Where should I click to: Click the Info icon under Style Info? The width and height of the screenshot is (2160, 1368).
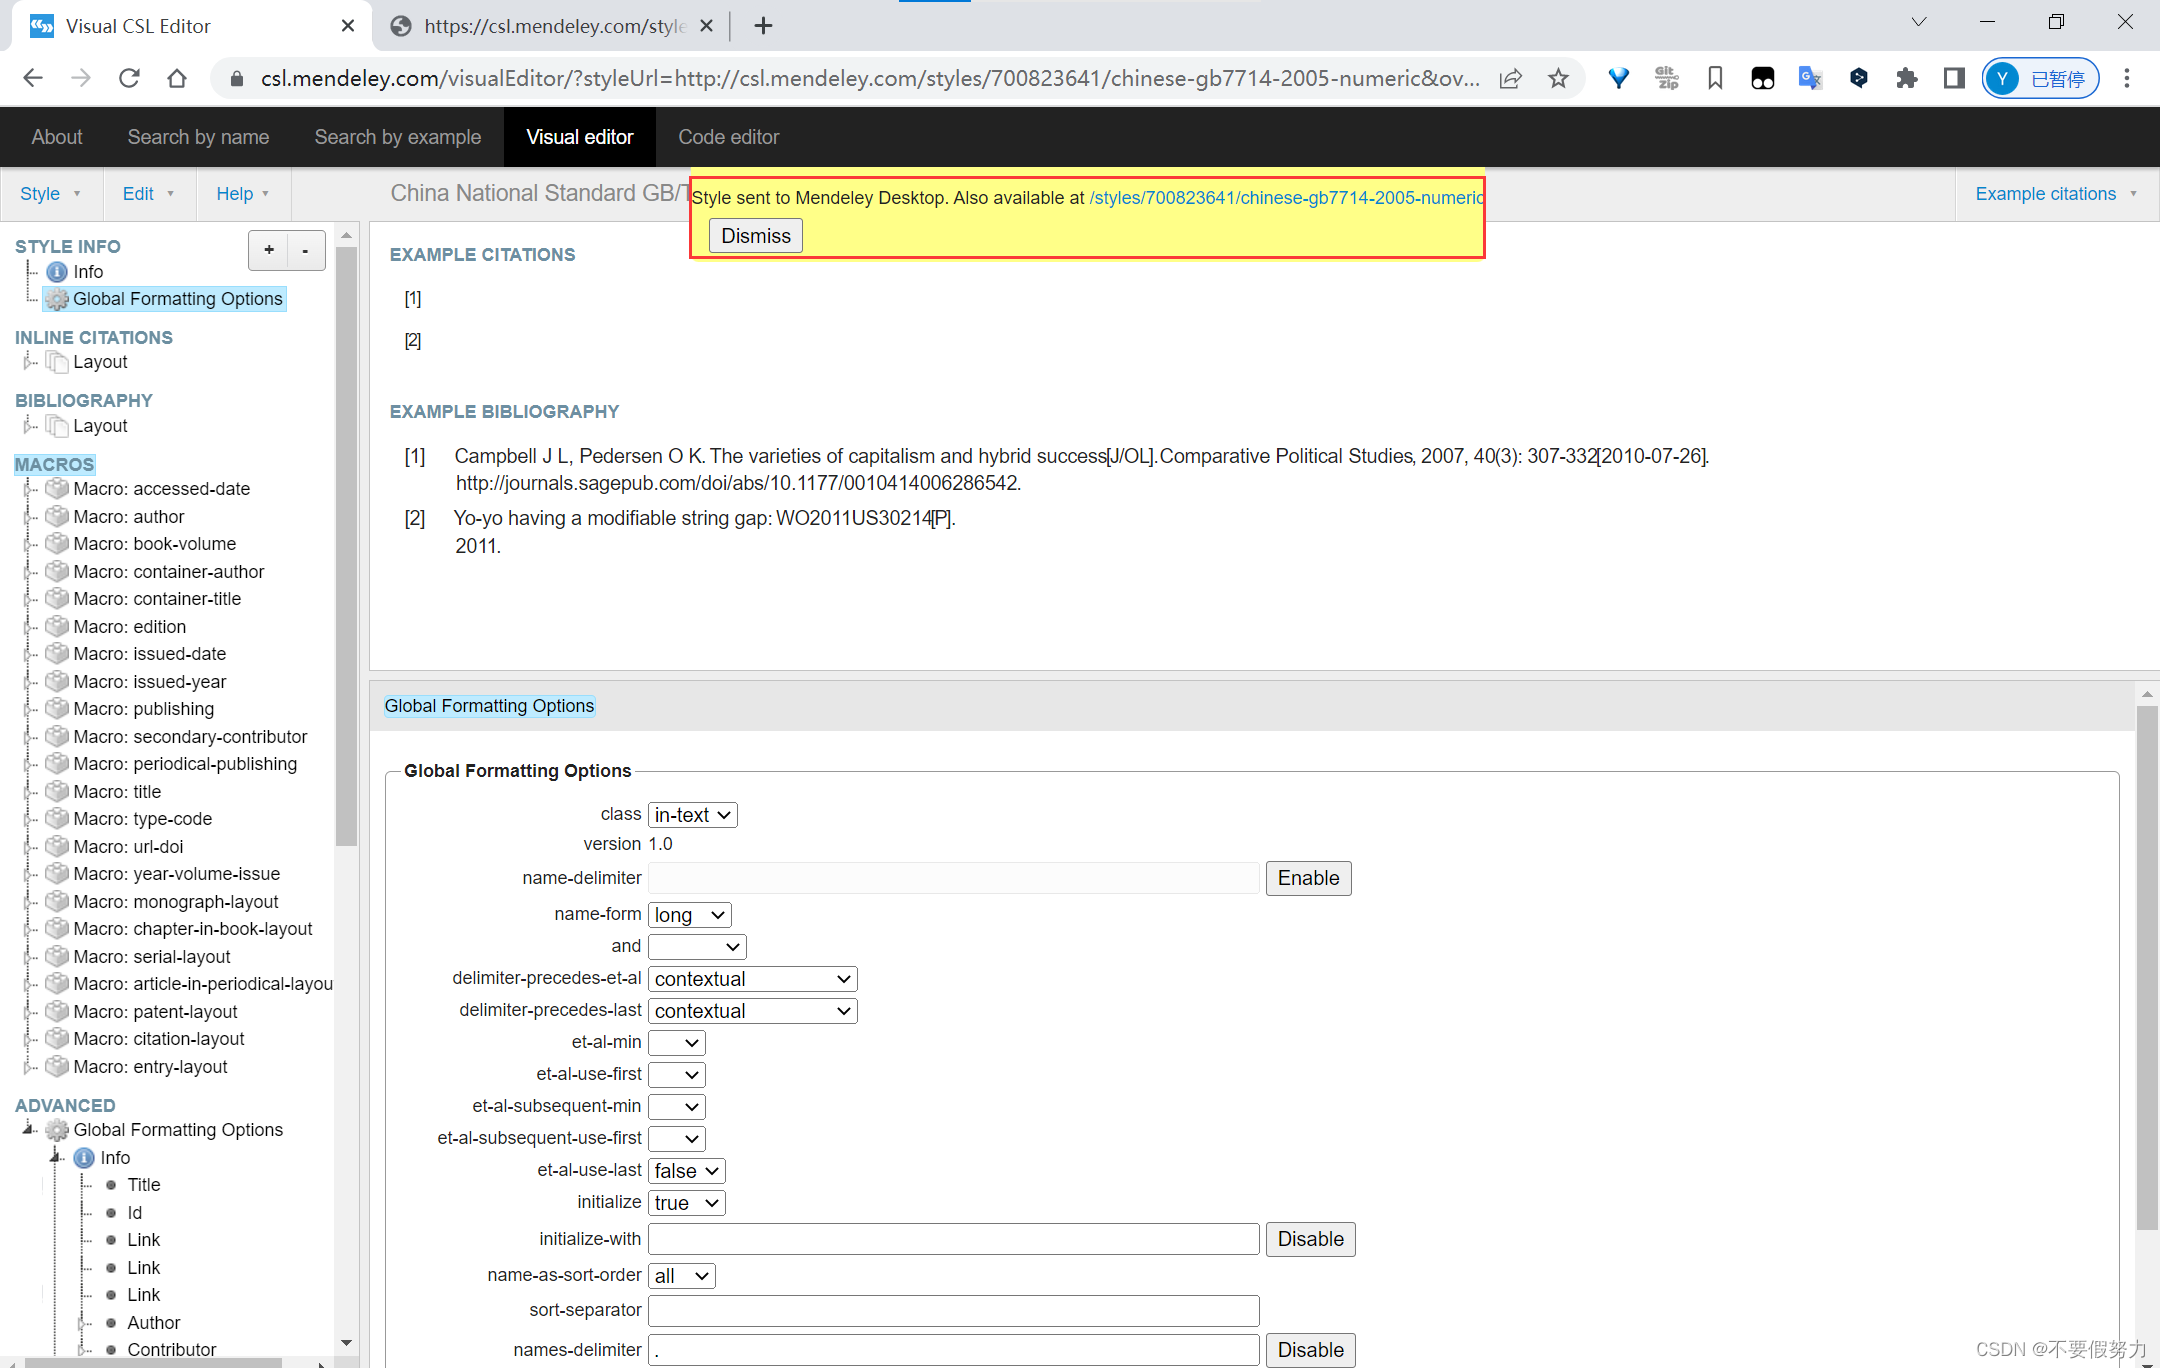pyautogui.click(x=57, y=272)
